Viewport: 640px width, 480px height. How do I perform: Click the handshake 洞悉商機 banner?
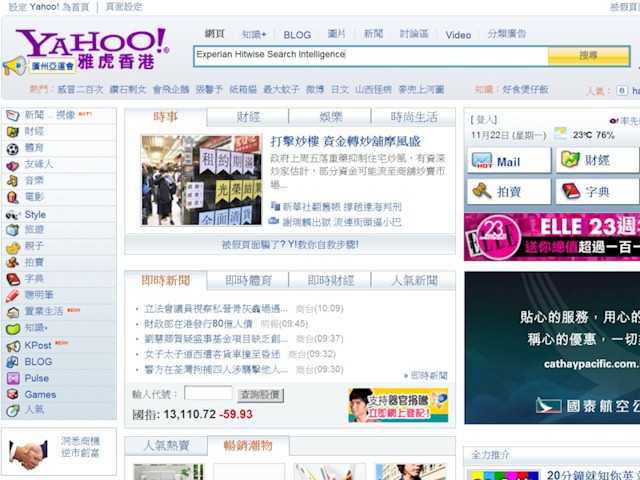[59, 452]
